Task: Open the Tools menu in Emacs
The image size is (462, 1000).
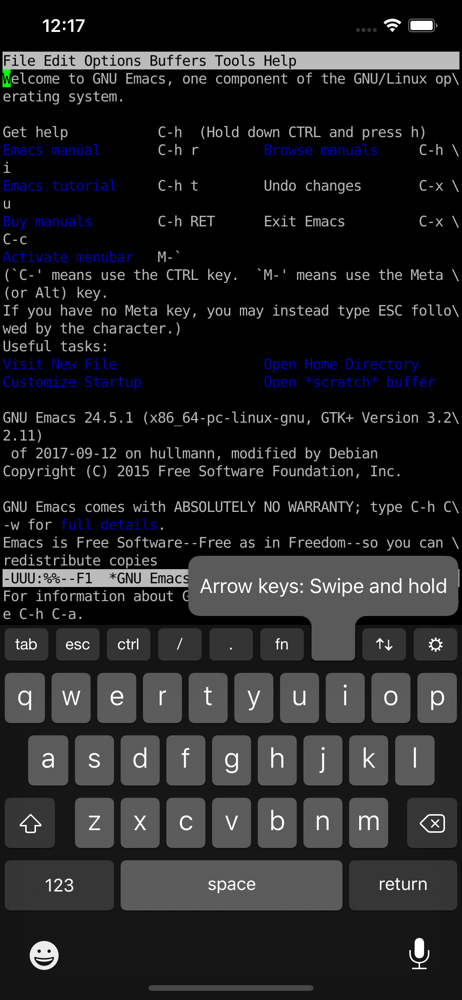Action: point(235,61)
